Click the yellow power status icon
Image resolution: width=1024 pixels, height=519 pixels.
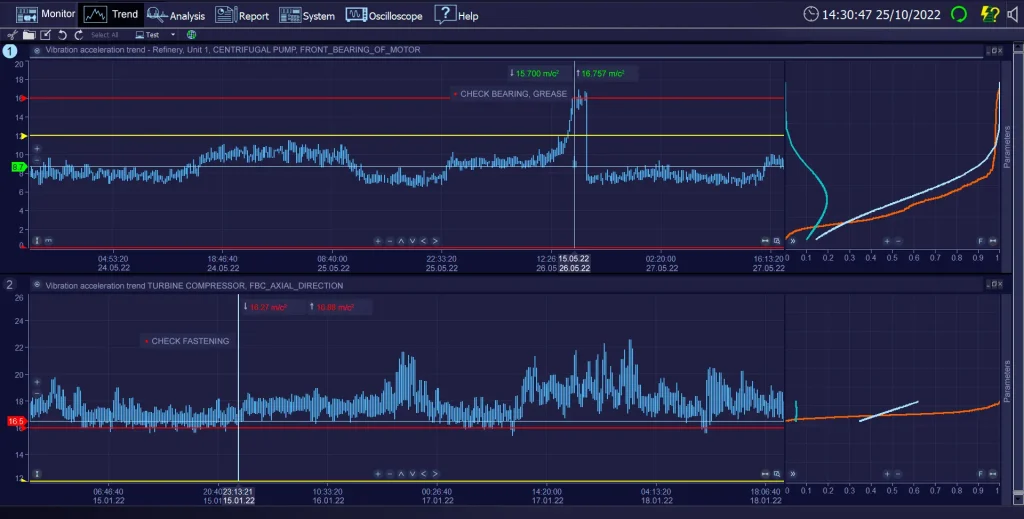point(989,15)
